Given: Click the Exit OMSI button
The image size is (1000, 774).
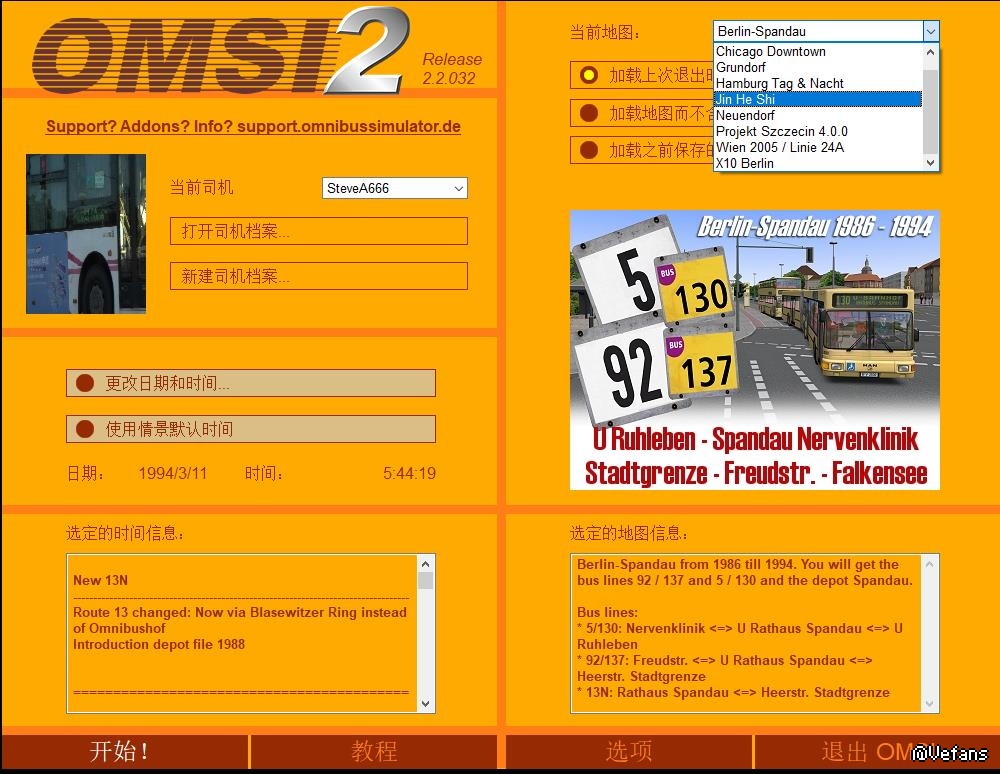Looking at the screenshot, I should [x=877, y=752].
